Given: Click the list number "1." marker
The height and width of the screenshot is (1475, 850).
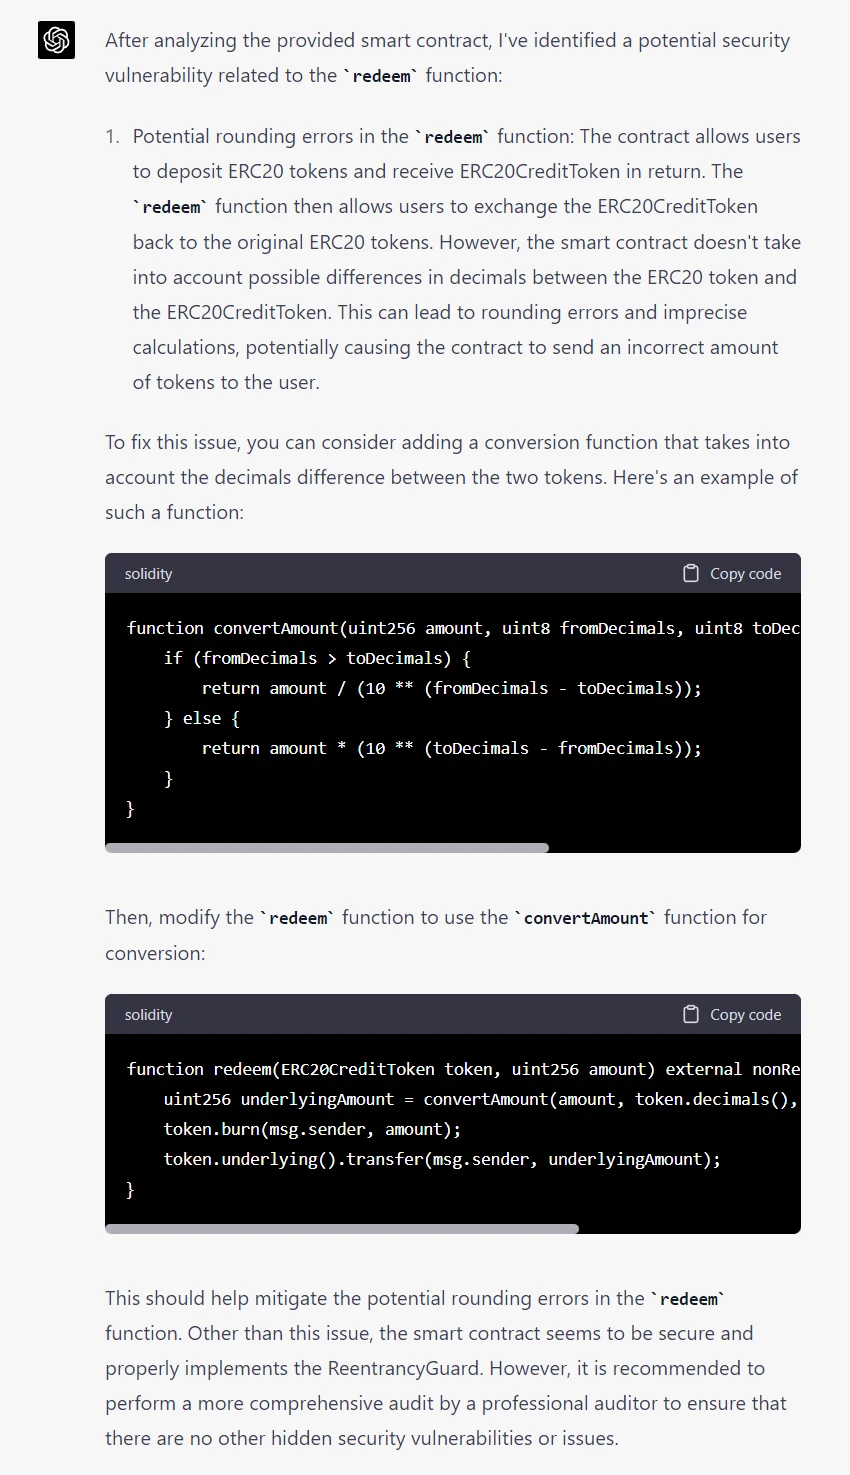Looking at the screenshot, I should pyautogui.click(x=113, y=137).
